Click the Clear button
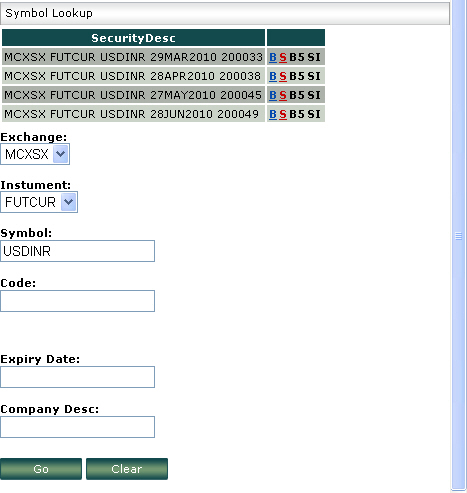The height and width of the screenshot is (493, 467). pyautogui.click(x=127, y=469)
